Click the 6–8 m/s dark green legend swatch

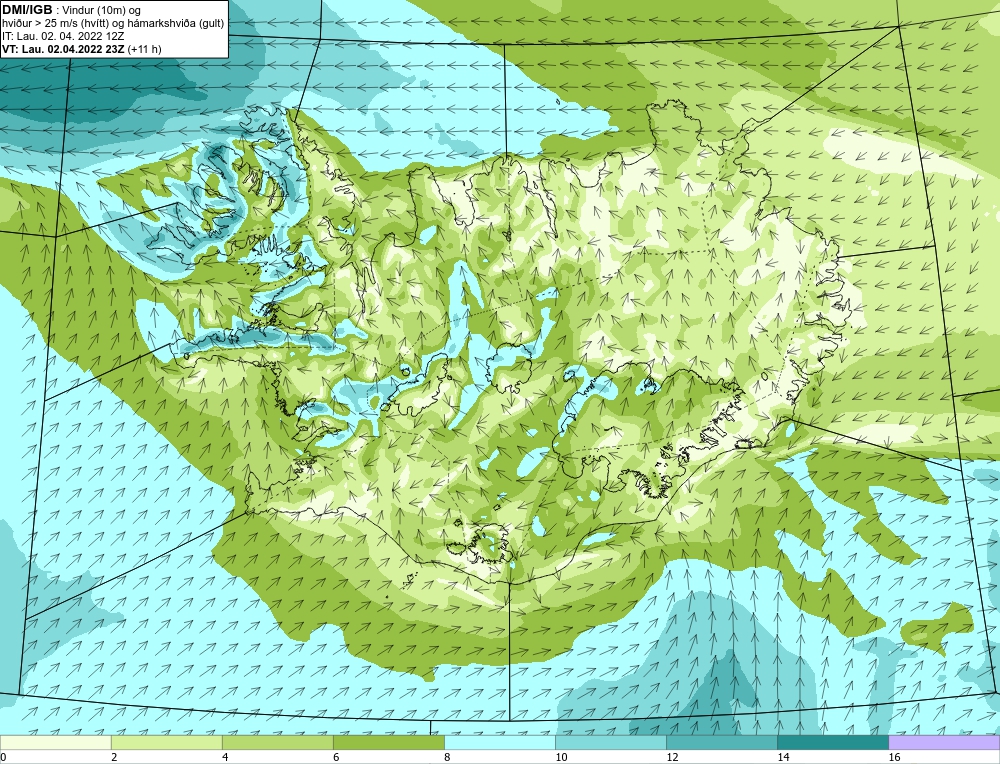(388, 742)
